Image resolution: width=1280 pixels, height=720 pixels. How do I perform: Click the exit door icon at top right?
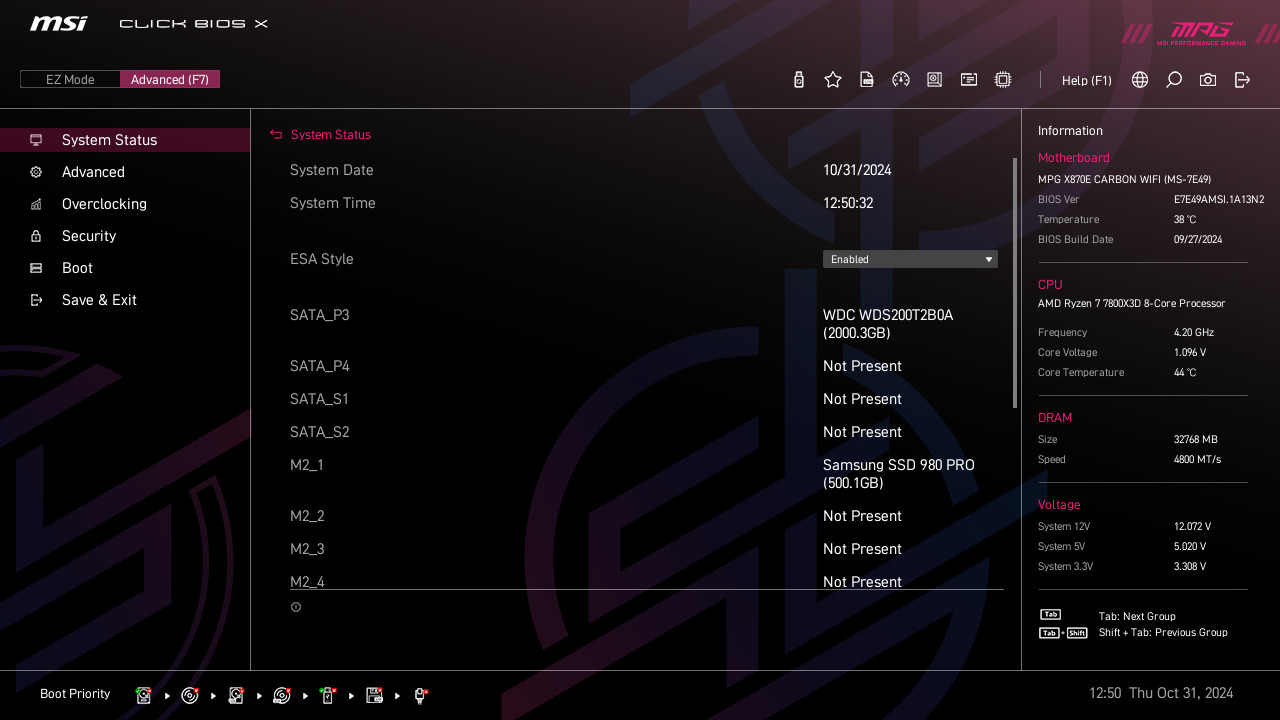1242,80
